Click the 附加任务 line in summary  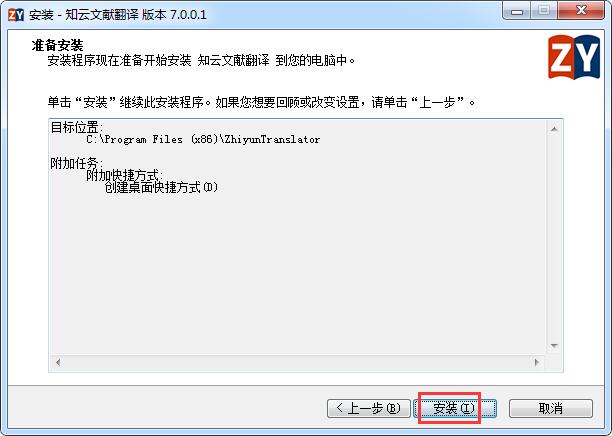(77, 163)
